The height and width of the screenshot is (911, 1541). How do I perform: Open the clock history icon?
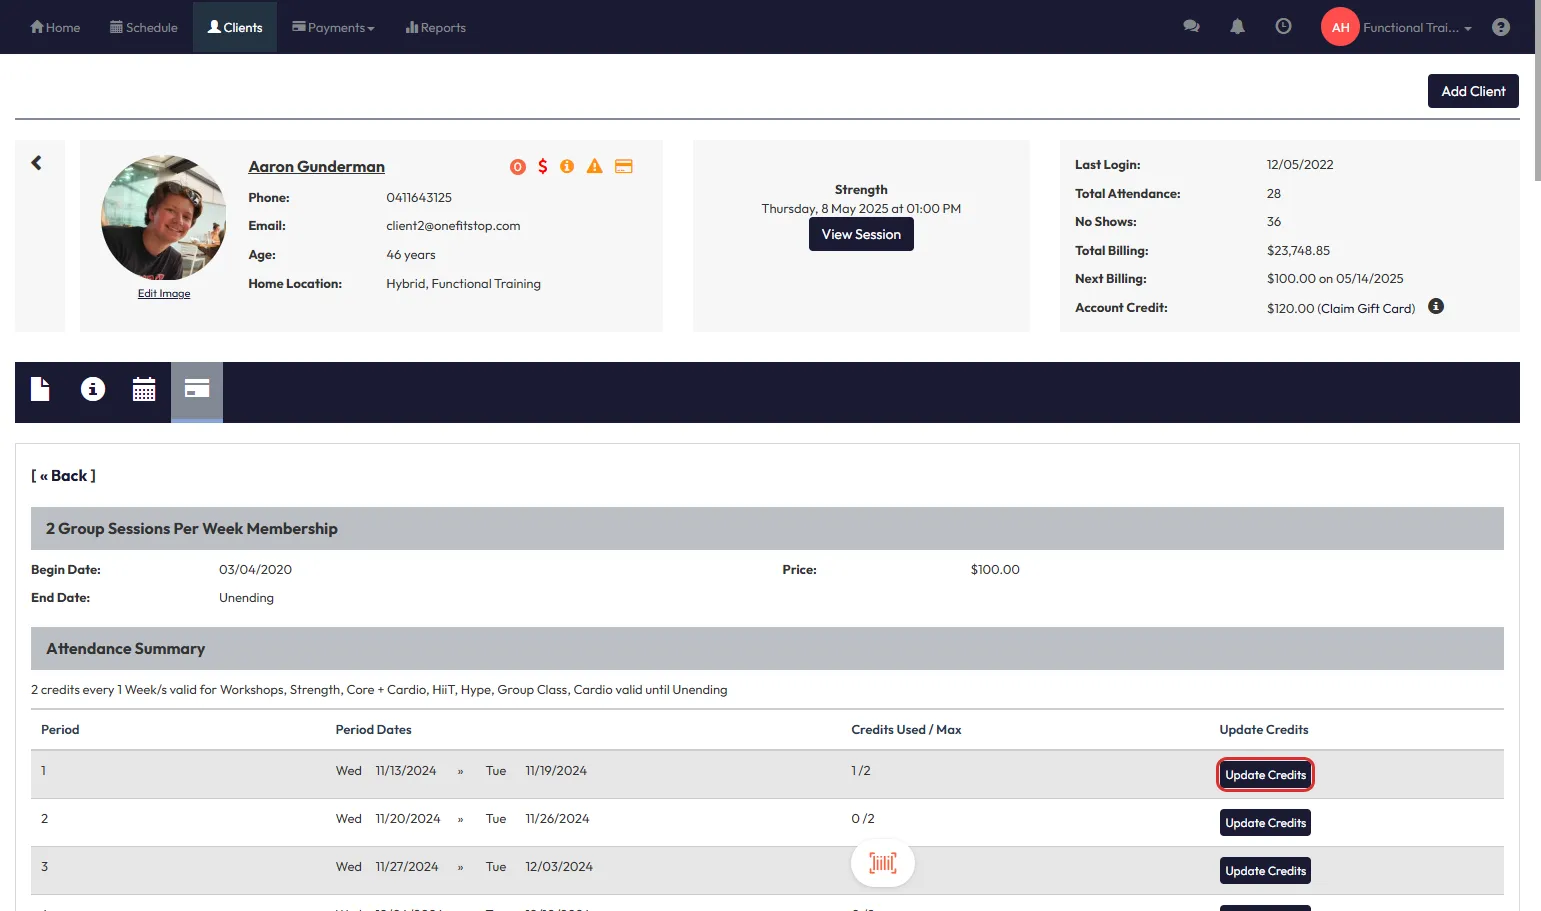(x=1283, y=27)
